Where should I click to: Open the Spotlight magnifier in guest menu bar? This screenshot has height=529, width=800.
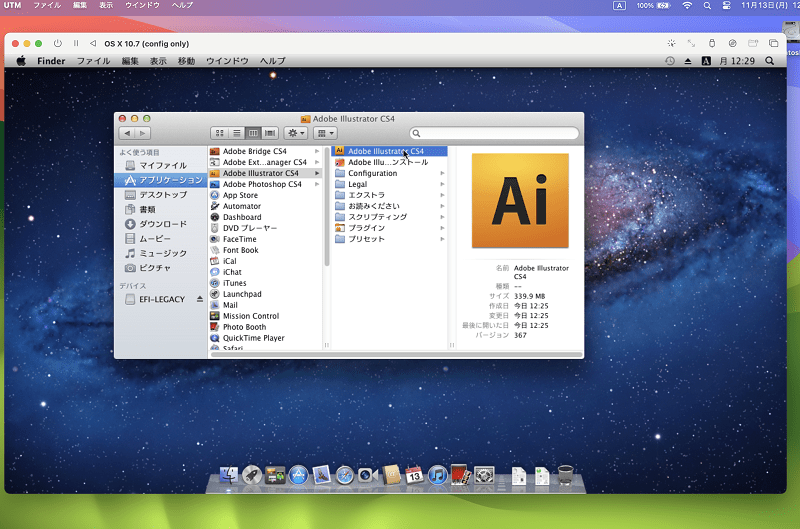[x=769, y=61]
